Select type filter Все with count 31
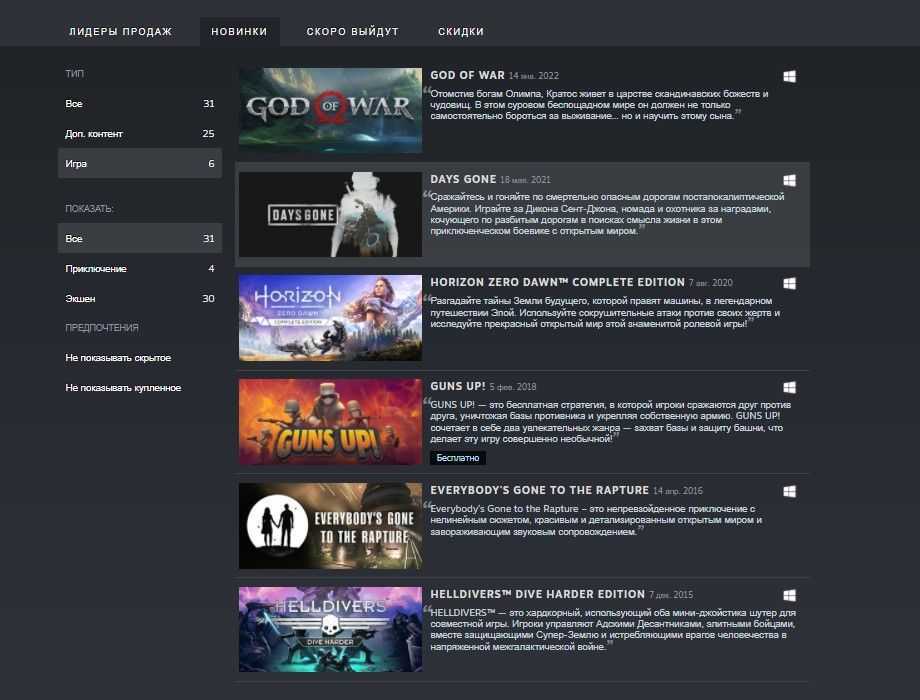This screenshot has width=920, height=700. pyautogui.click(x=140, y=104)
